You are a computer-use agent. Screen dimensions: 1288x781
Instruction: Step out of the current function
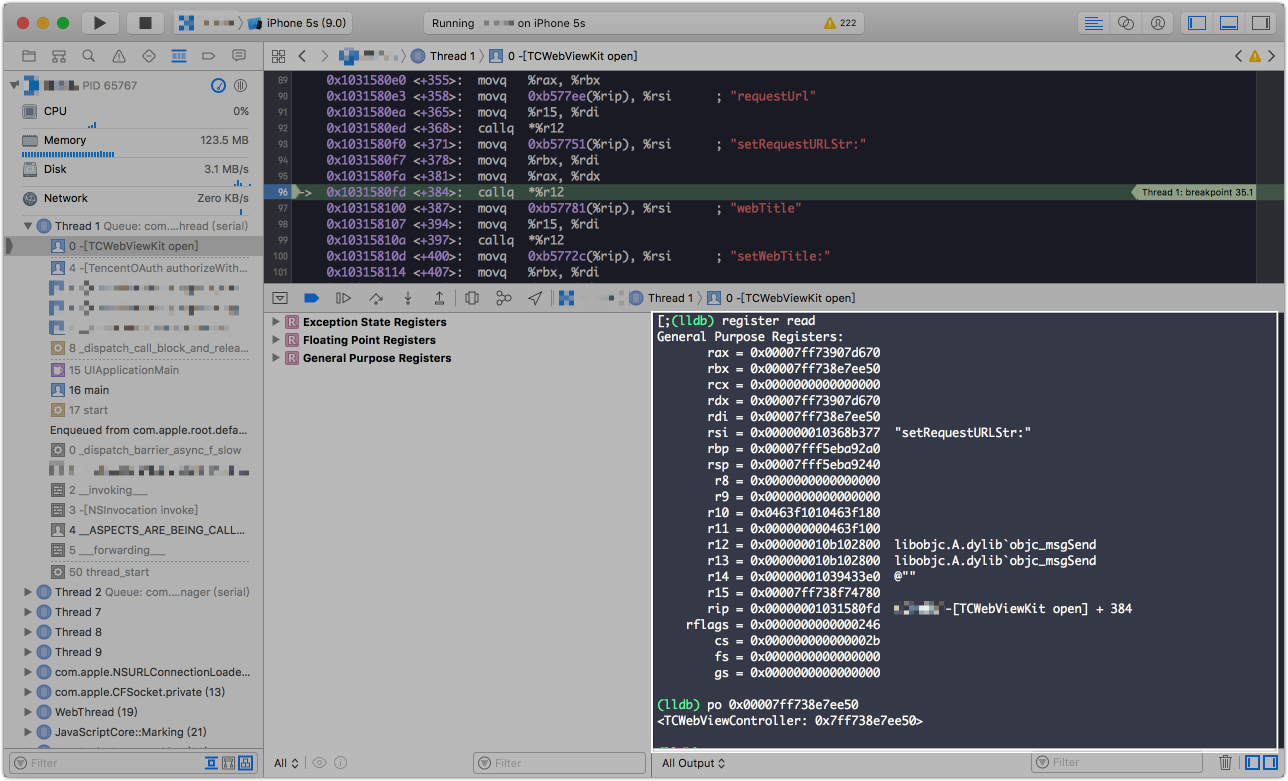tap(439, 298)
